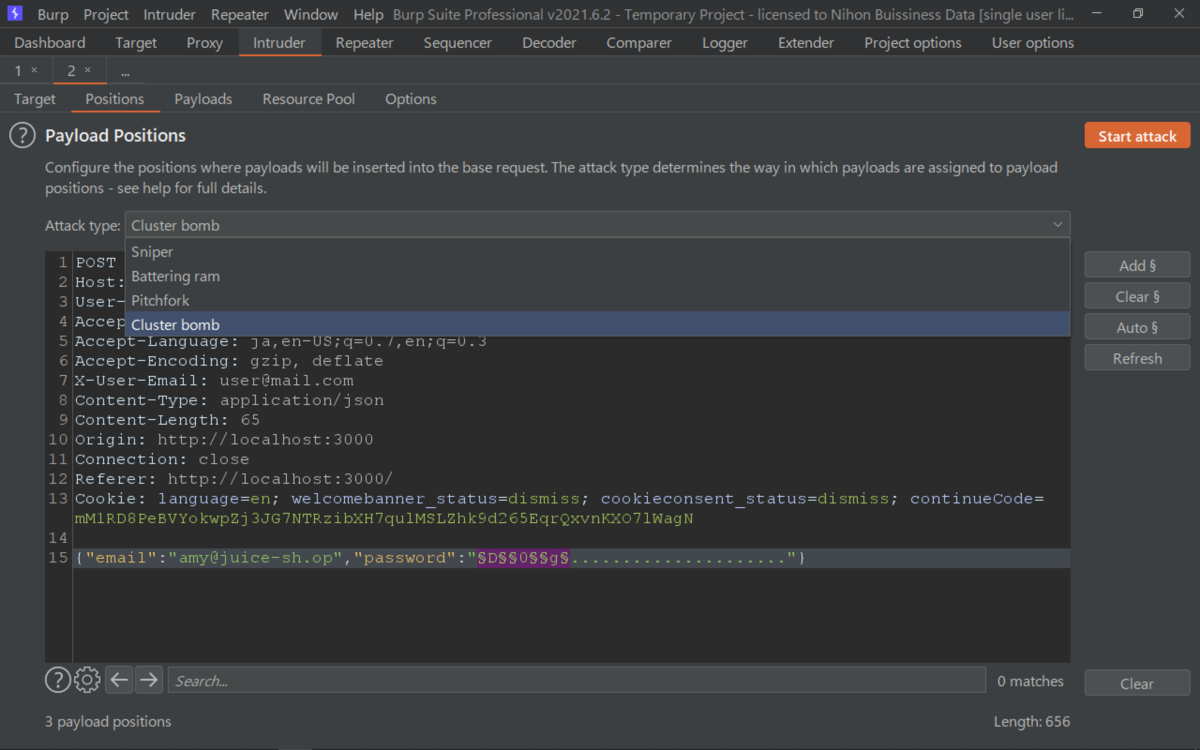Select Cluster bomb option in list

pos(597,324)
